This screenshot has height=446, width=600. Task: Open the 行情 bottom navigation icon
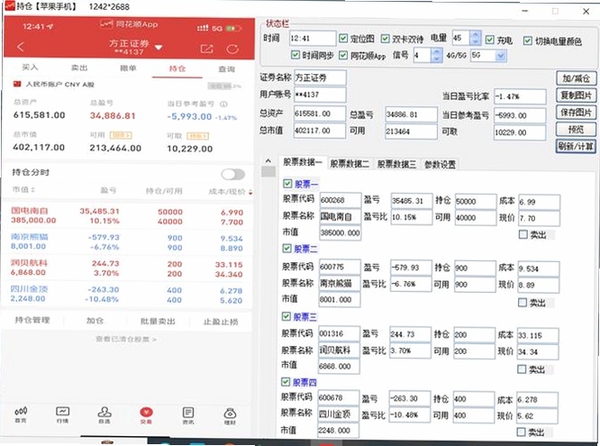[62, 415]
